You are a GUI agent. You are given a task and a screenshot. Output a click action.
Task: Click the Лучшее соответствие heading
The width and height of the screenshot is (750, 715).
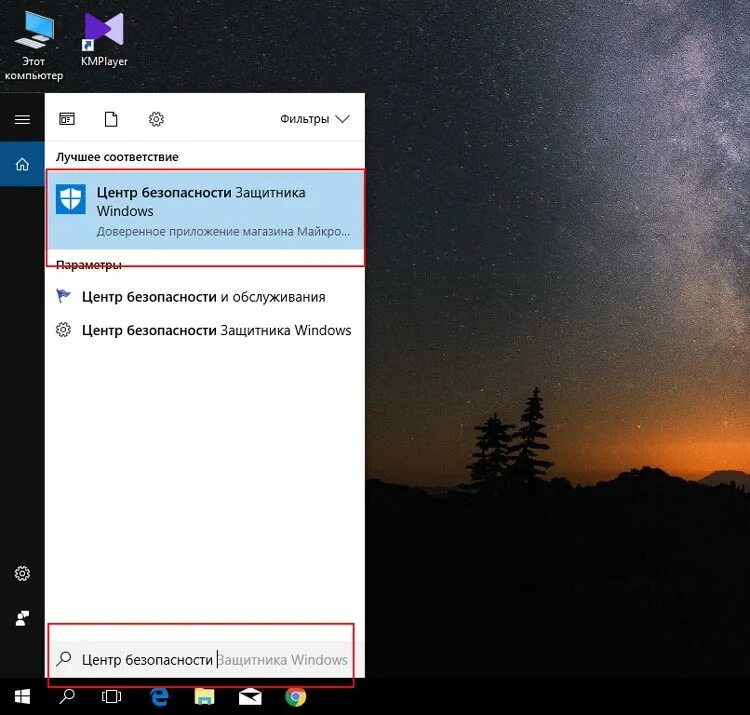[117, 157]
